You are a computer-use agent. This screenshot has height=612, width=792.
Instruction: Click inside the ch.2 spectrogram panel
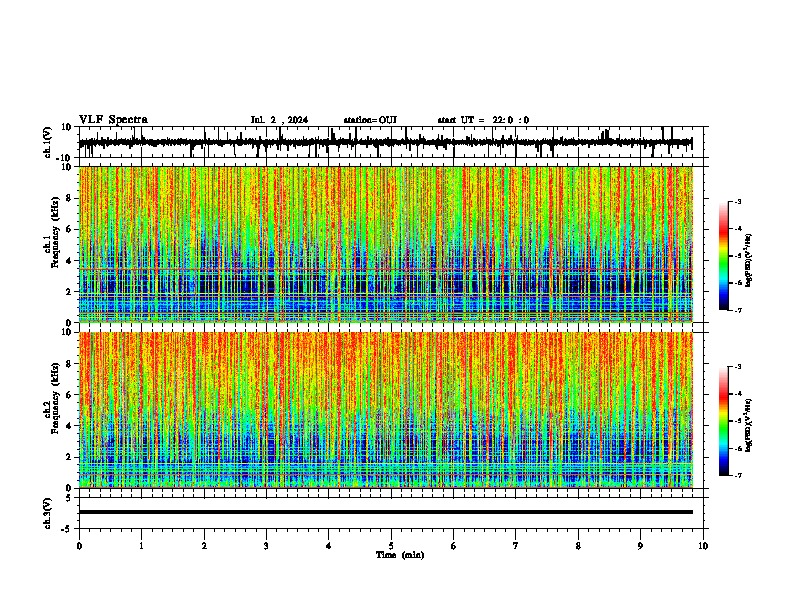[x=385, y=410]
